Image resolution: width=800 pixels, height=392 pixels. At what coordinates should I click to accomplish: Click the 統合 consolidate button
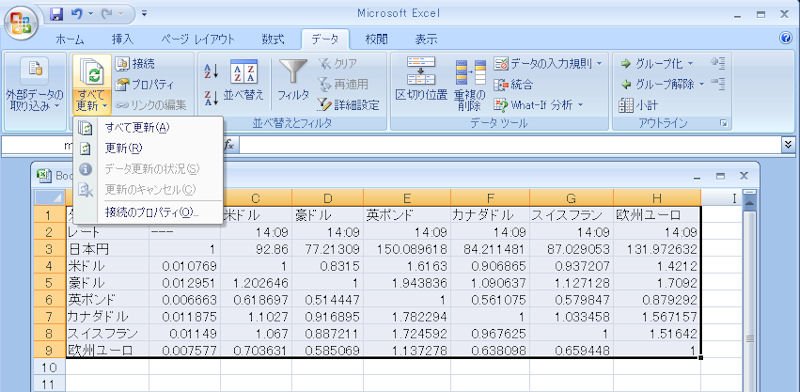pos(514,84)
